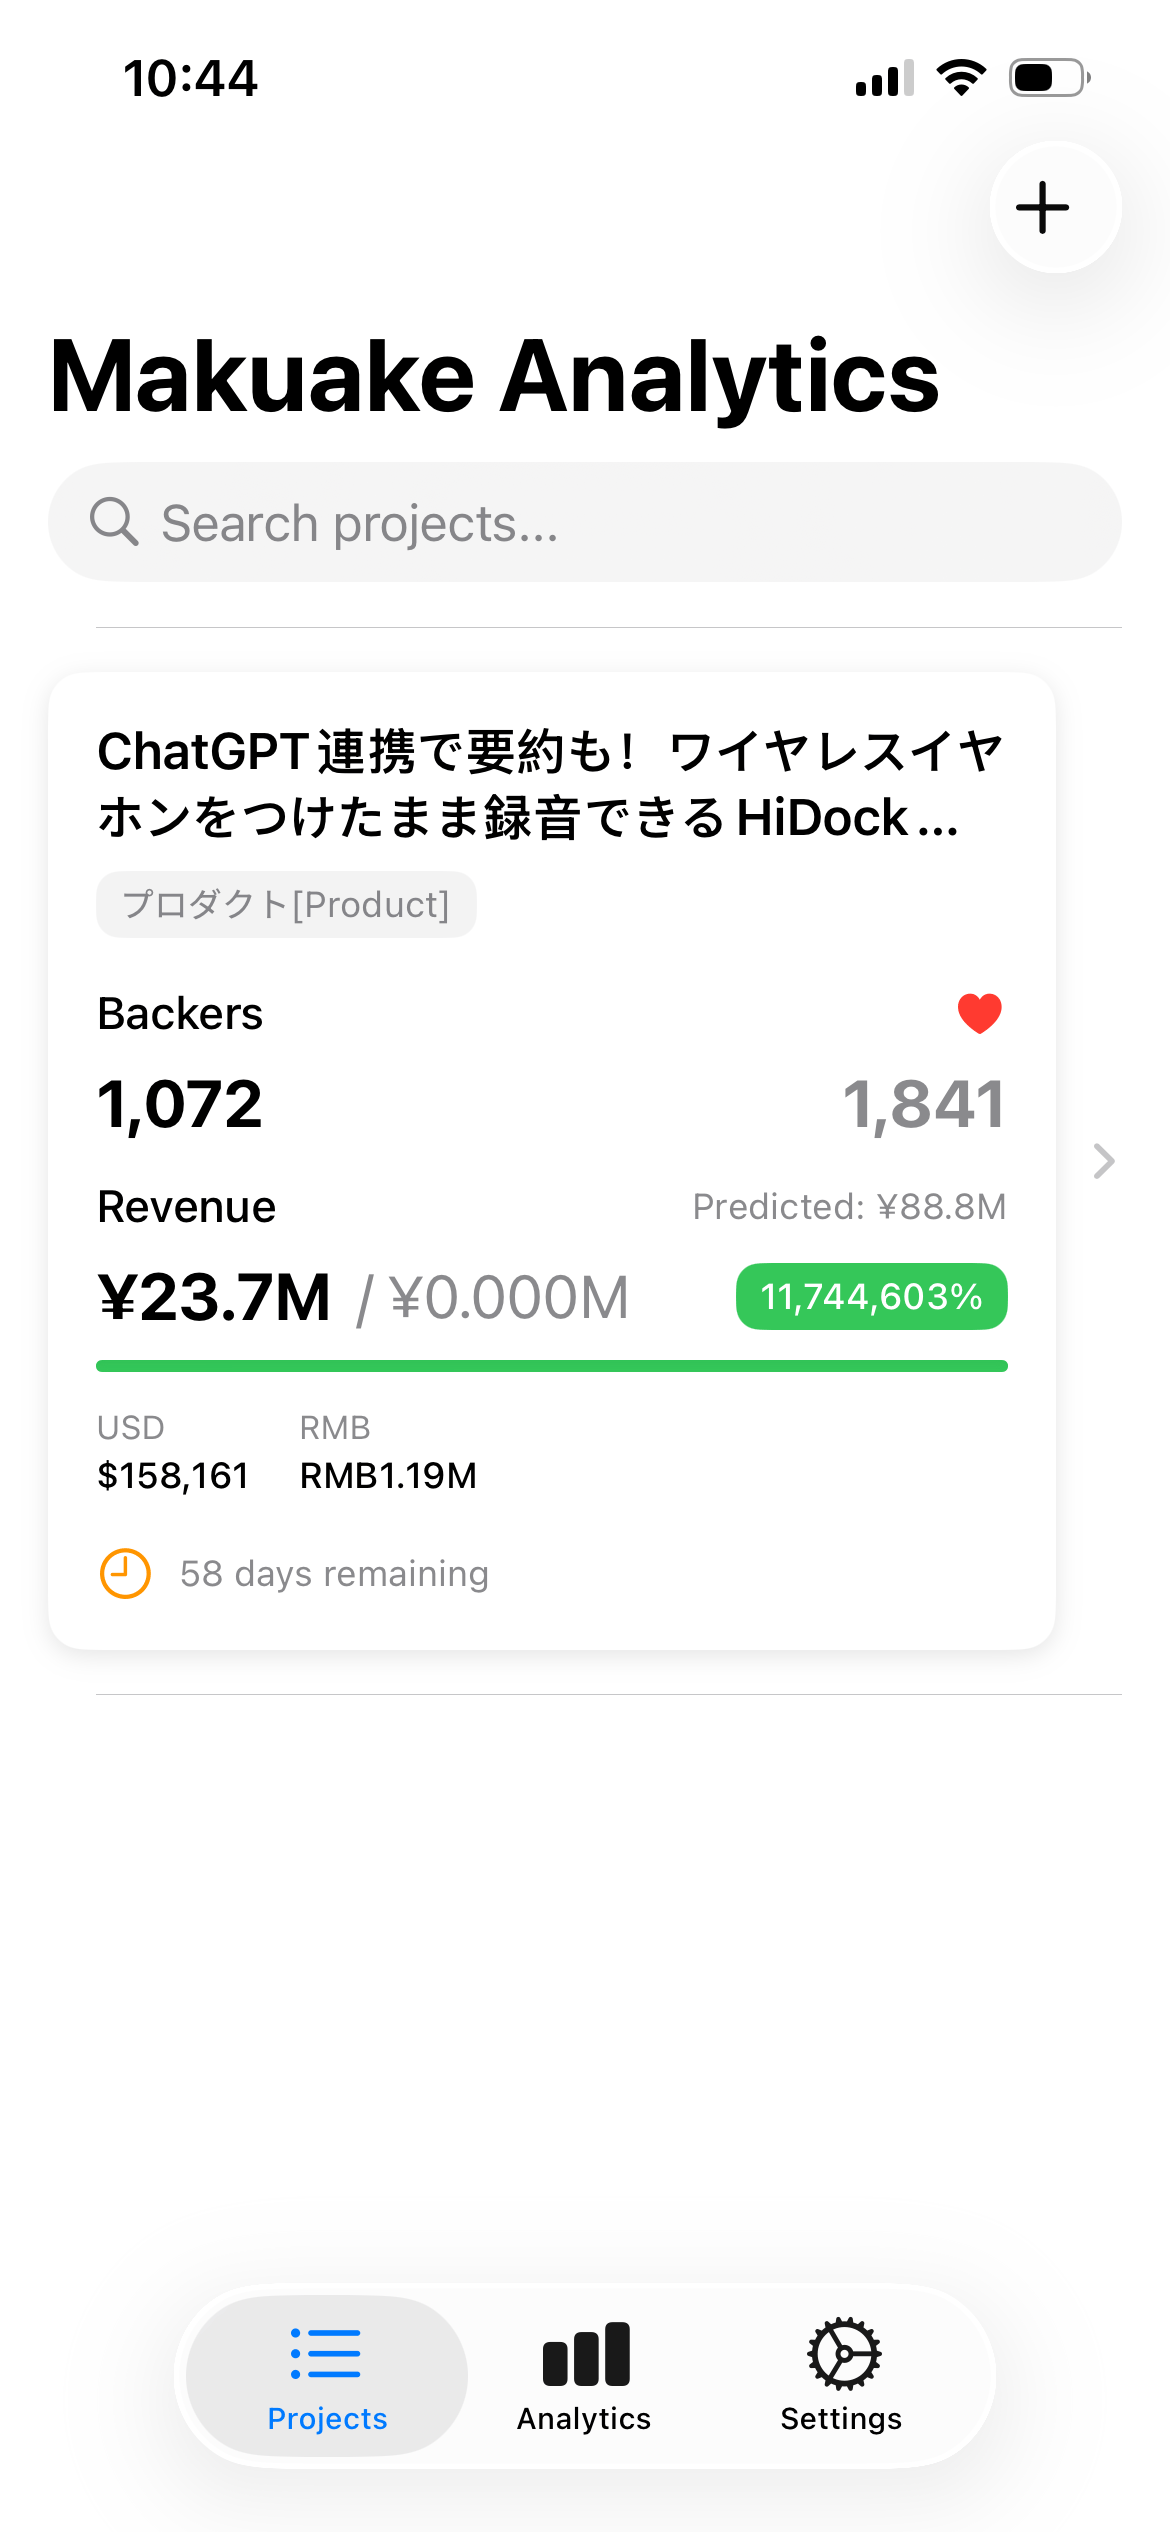Open the Settings tab
This screenshot has width=1170, height=2532.
click(x=841, y=2376)
